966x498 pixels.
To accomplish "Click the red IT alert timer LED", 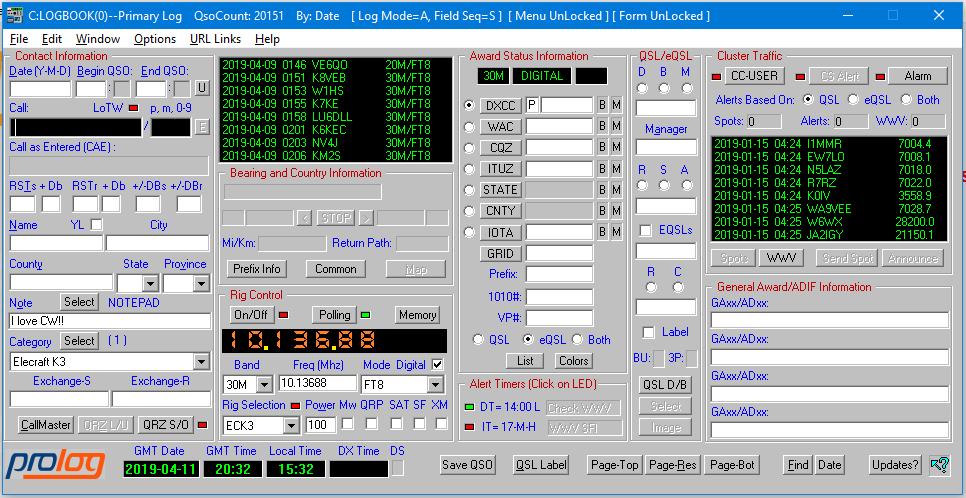I will click(470, 428).
